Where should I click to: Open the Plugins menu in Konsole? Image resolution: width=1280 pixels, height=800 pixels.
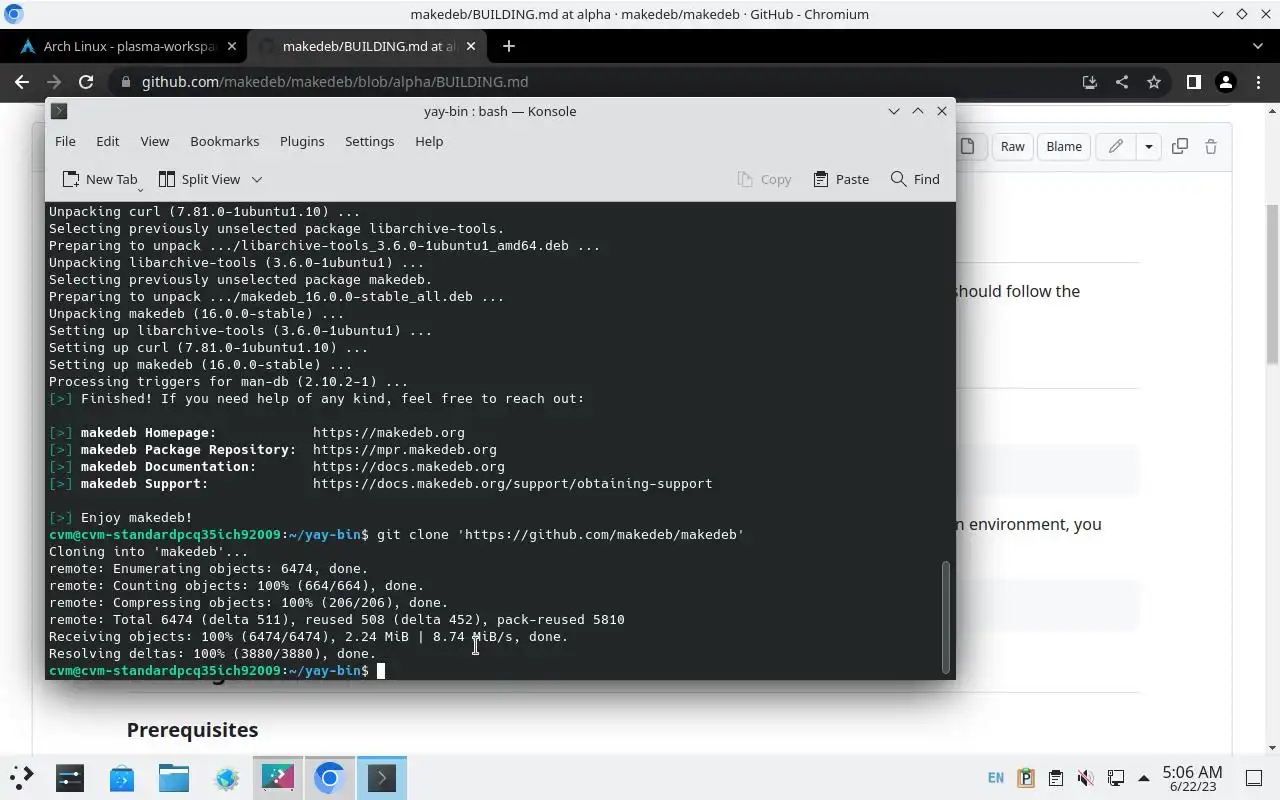pyautogui.click(x=302, y=141)
